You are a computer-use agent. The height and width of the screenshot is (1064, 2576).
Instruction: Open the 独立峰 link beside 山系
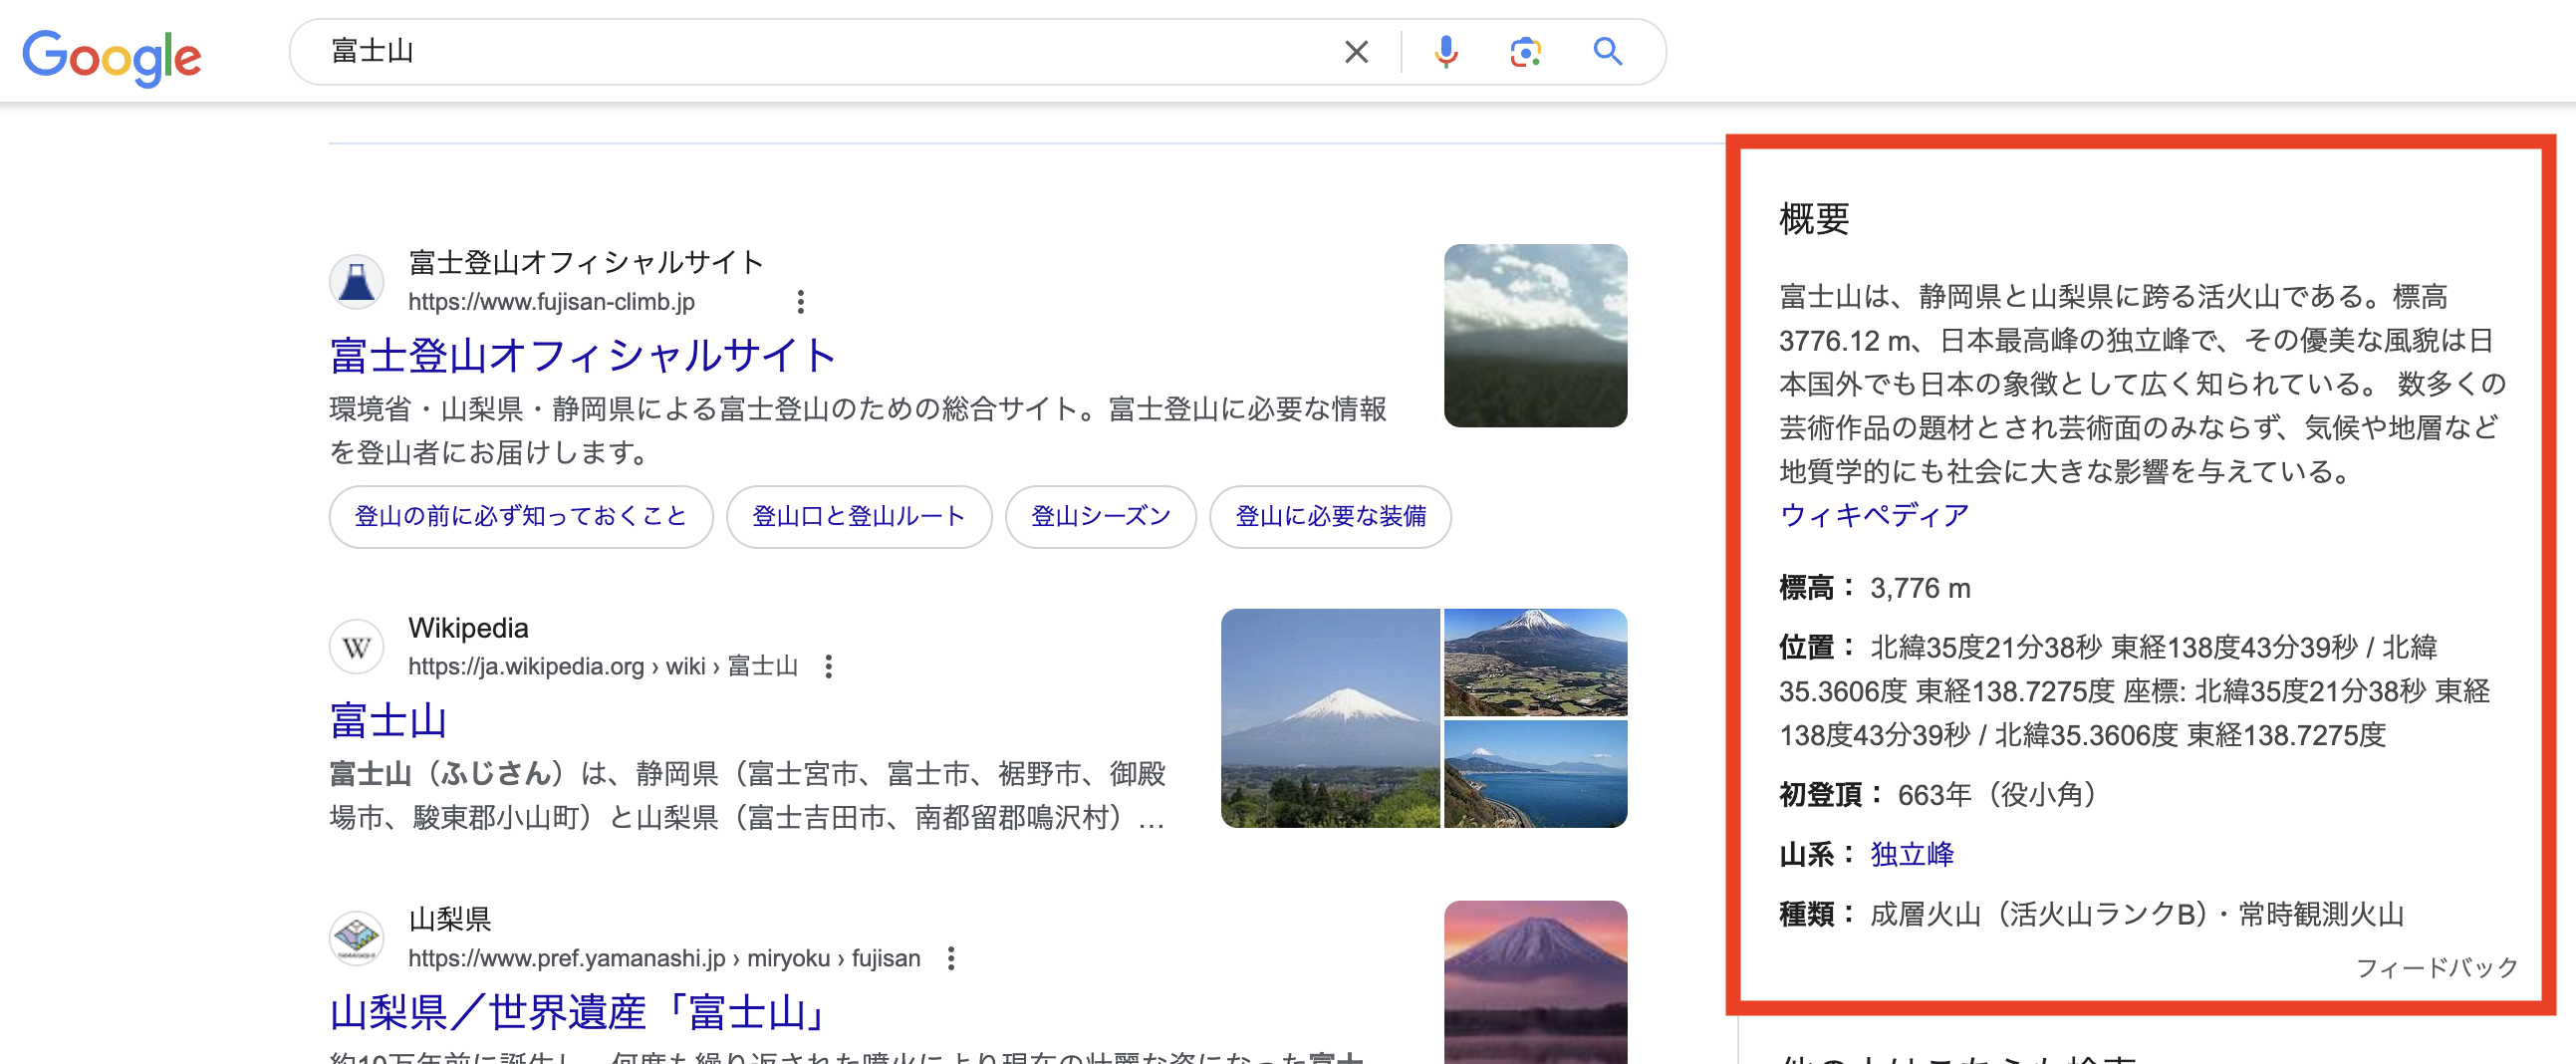click(1912, 854)
